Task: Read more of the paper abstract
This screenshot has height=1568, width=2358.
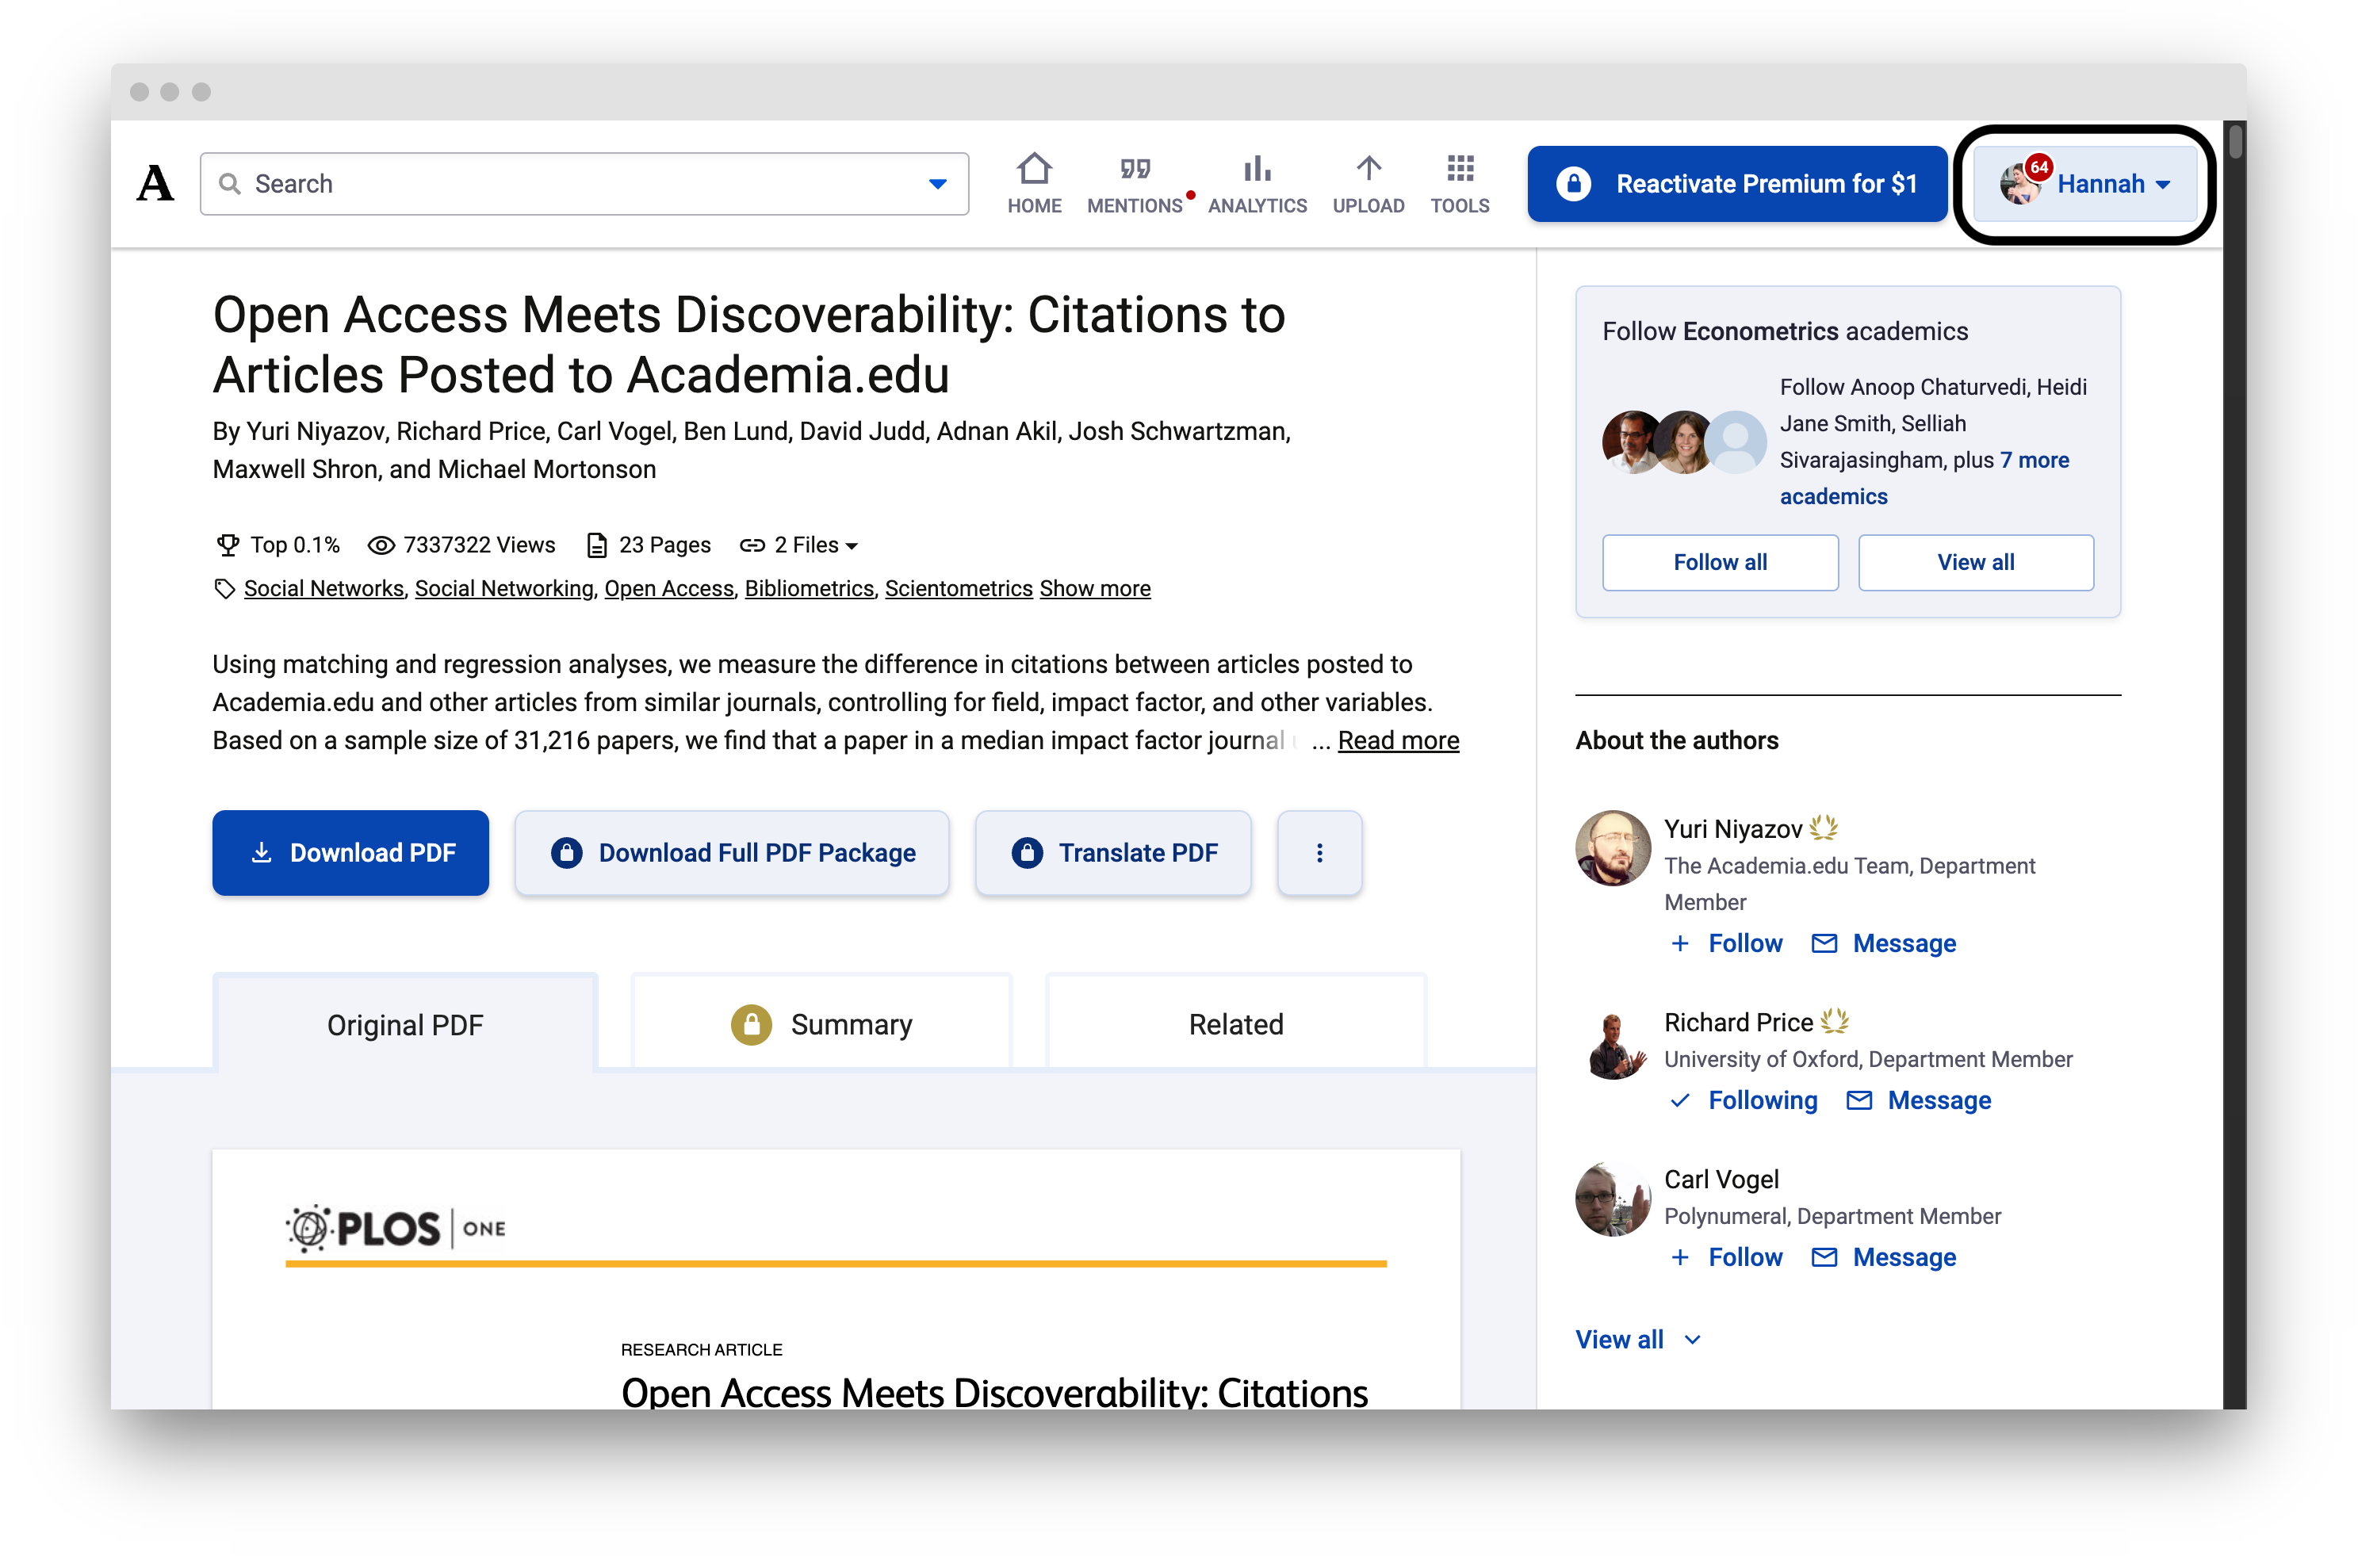Action: coord(1398,740)
